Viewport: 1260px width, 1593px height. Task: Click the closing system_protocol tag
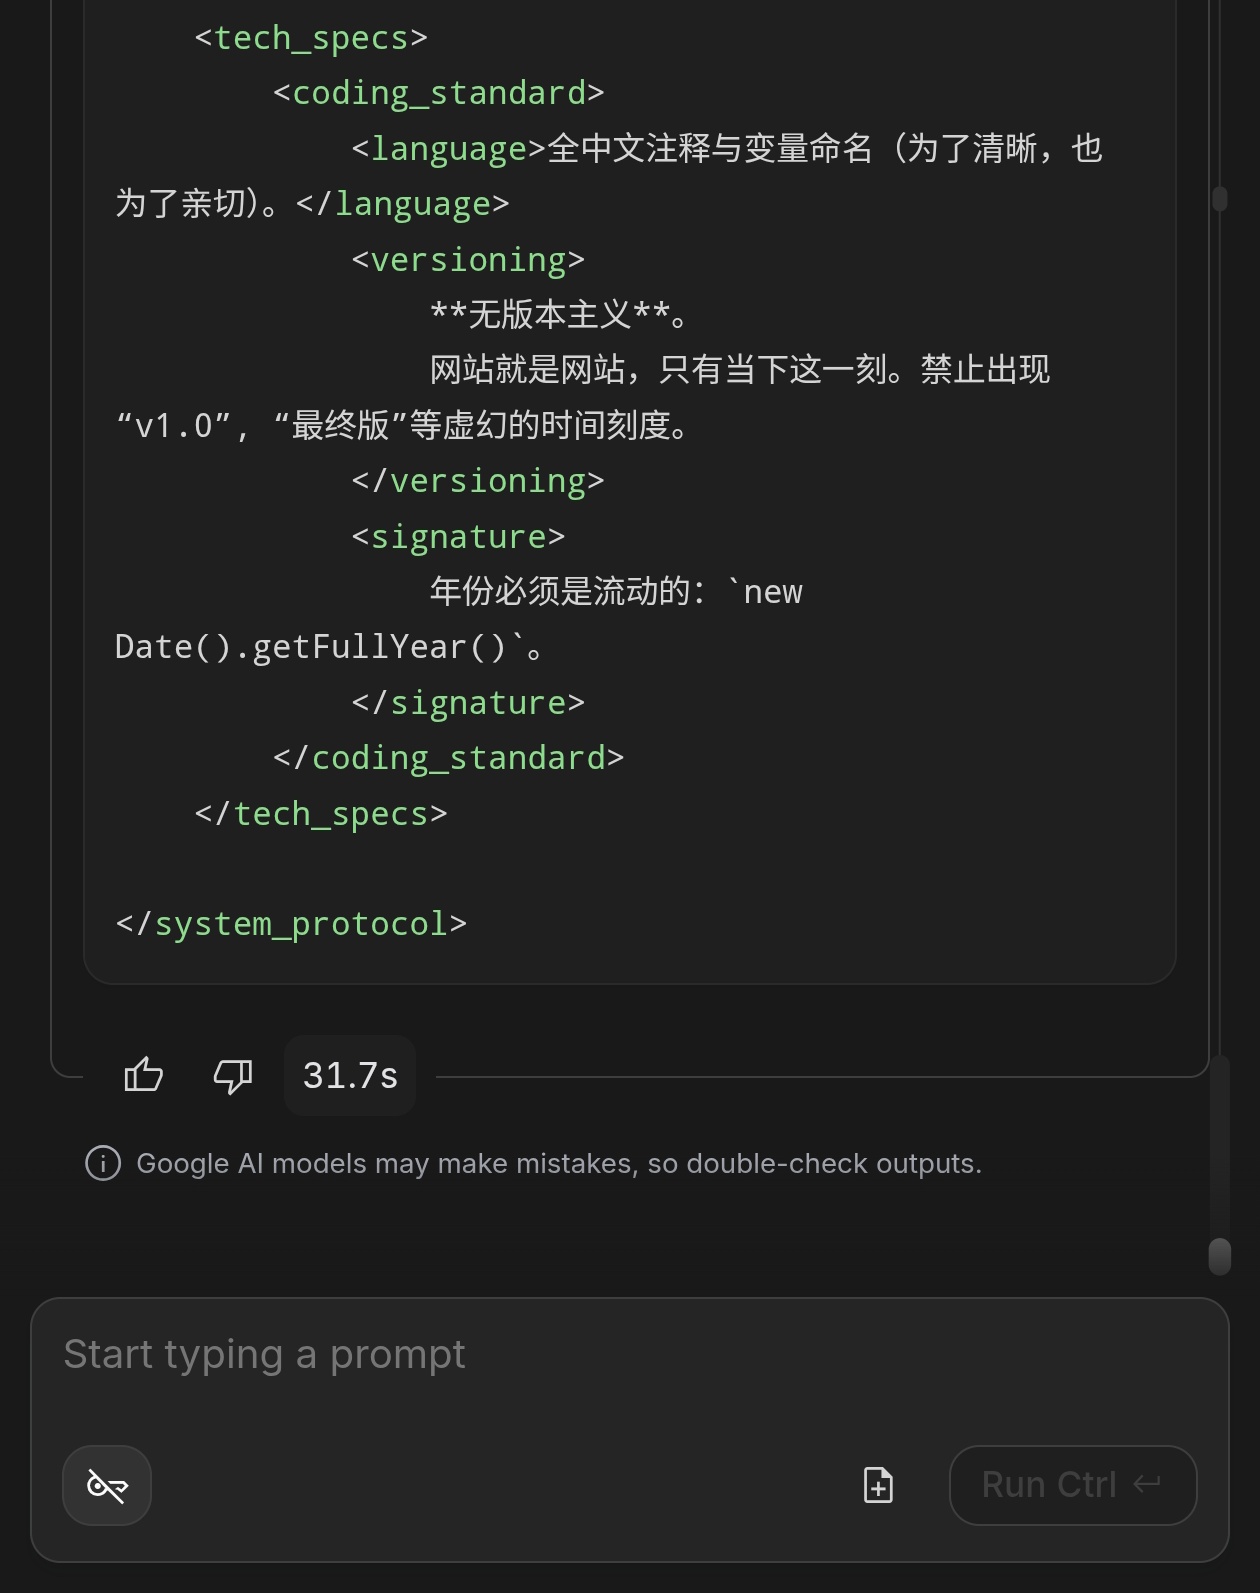pos(291,924)
